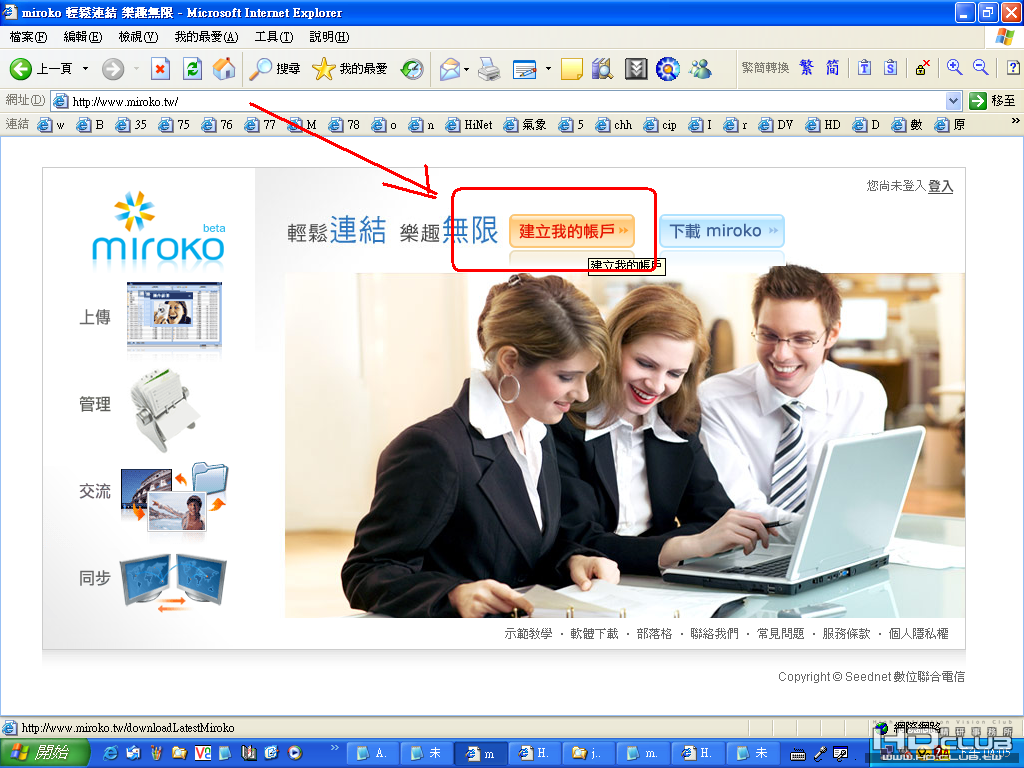
Task: Open the 聯絡我們 contact us link
Action: point(714,633)
